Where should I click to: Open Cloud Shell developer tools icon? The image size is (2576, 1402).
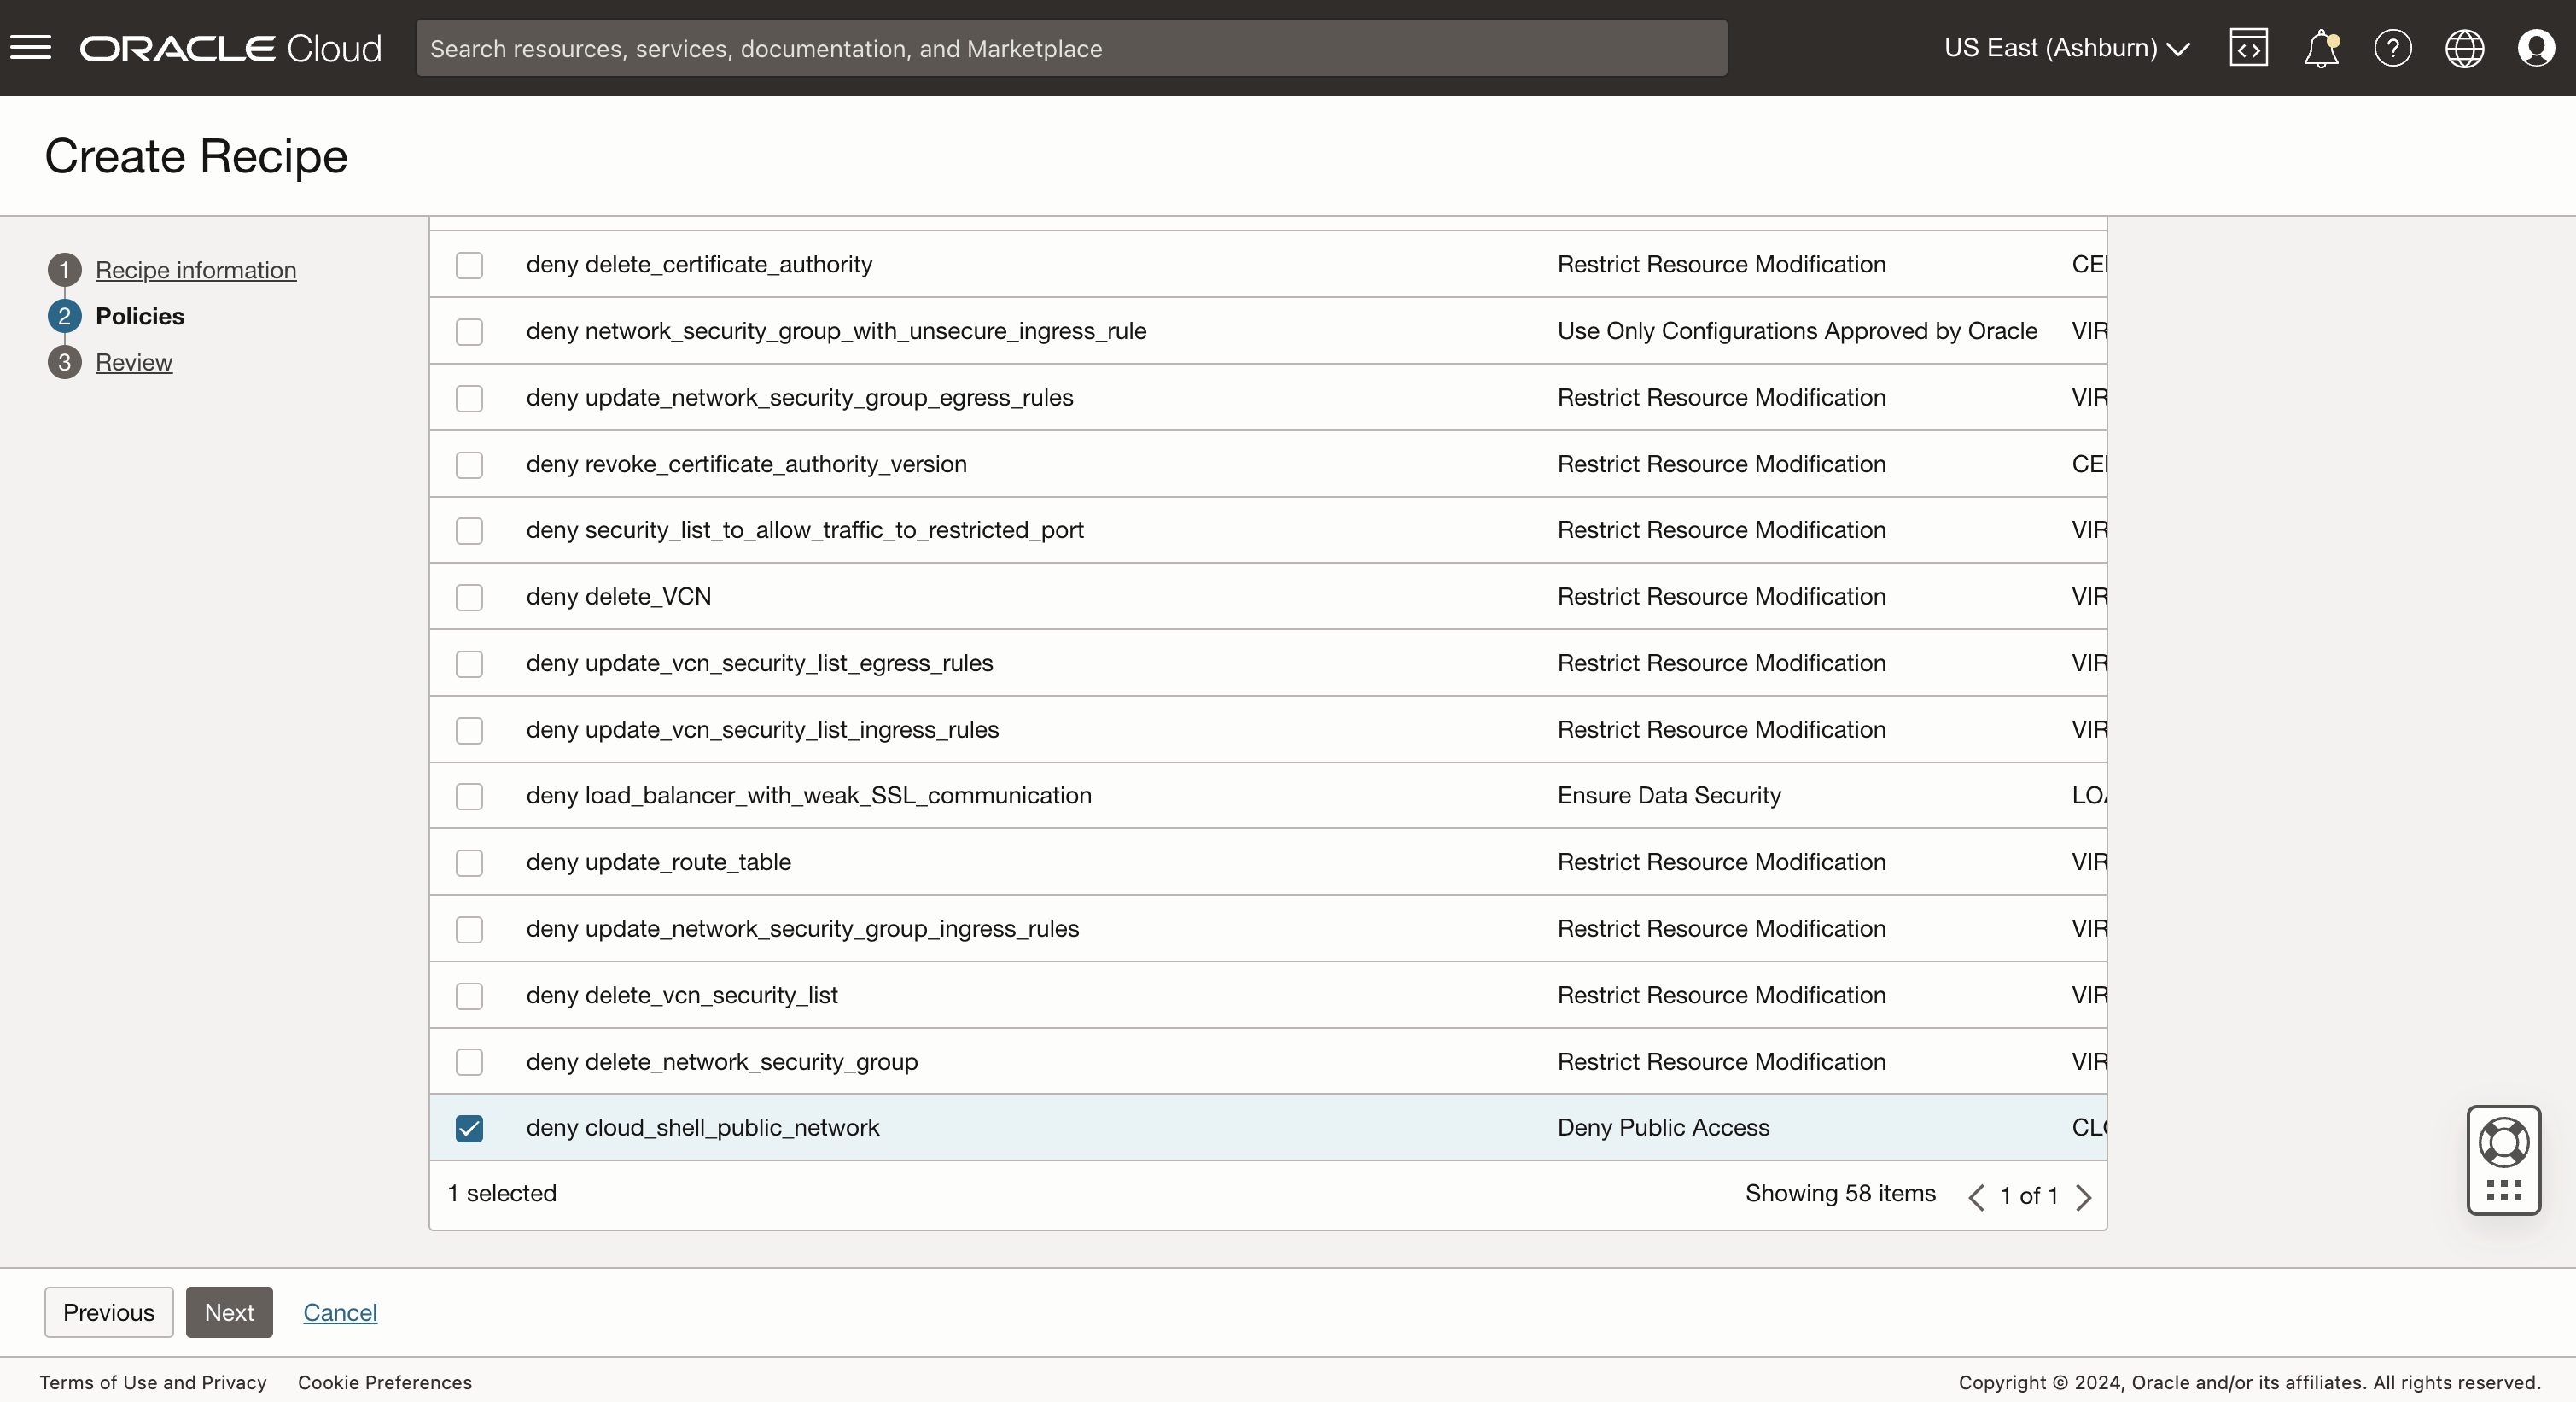tap(2248, 48)
